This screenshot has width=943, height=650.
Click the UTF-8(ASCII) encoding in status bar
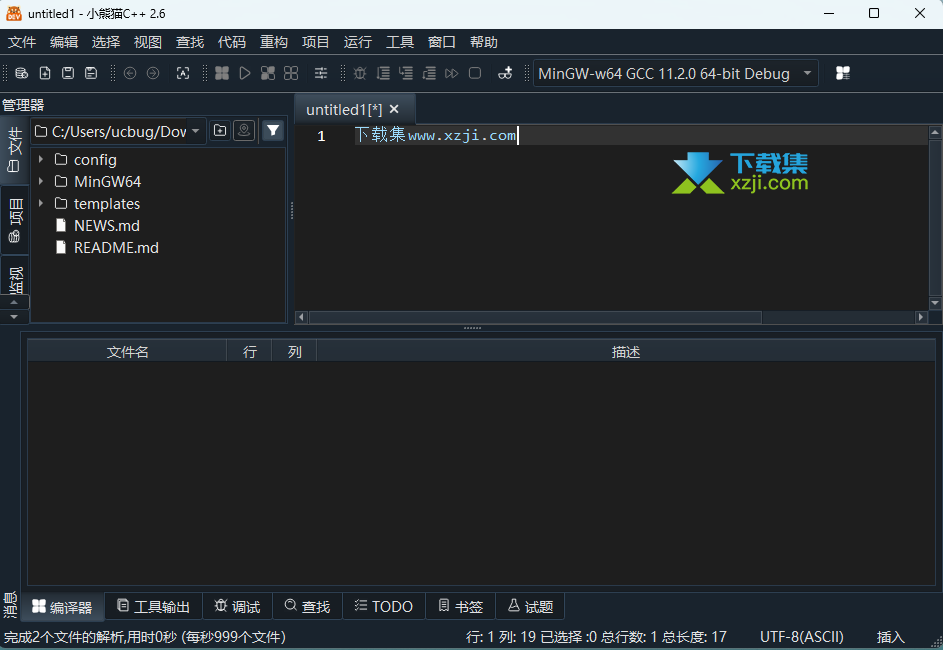pyautogui.click(x=802, y=637)
